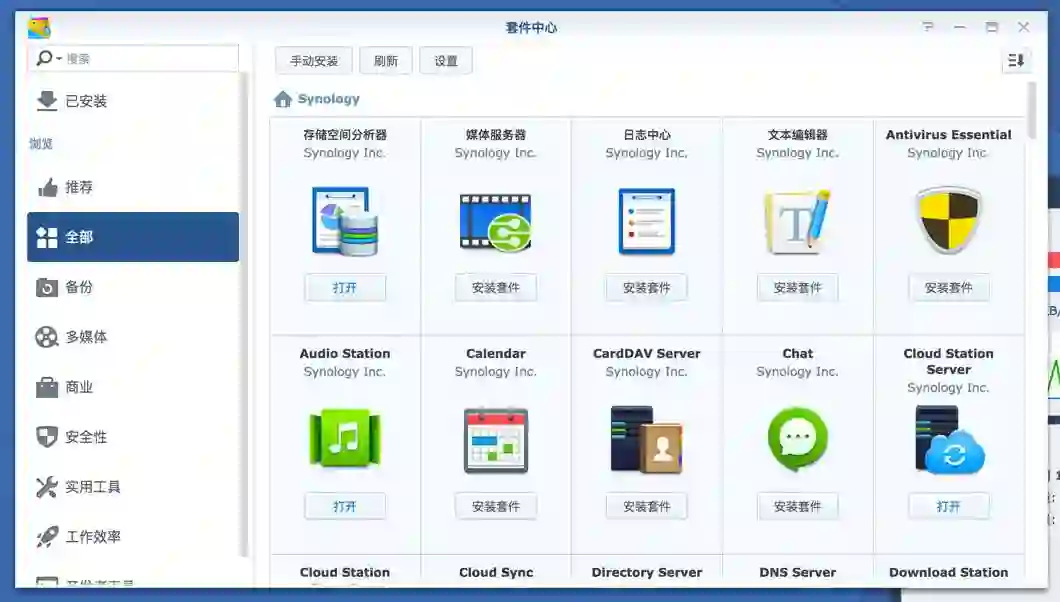Viewport: 1060px width, 602px height.
Task: Install the CardDAV Server package
Action: pos(646,506)
